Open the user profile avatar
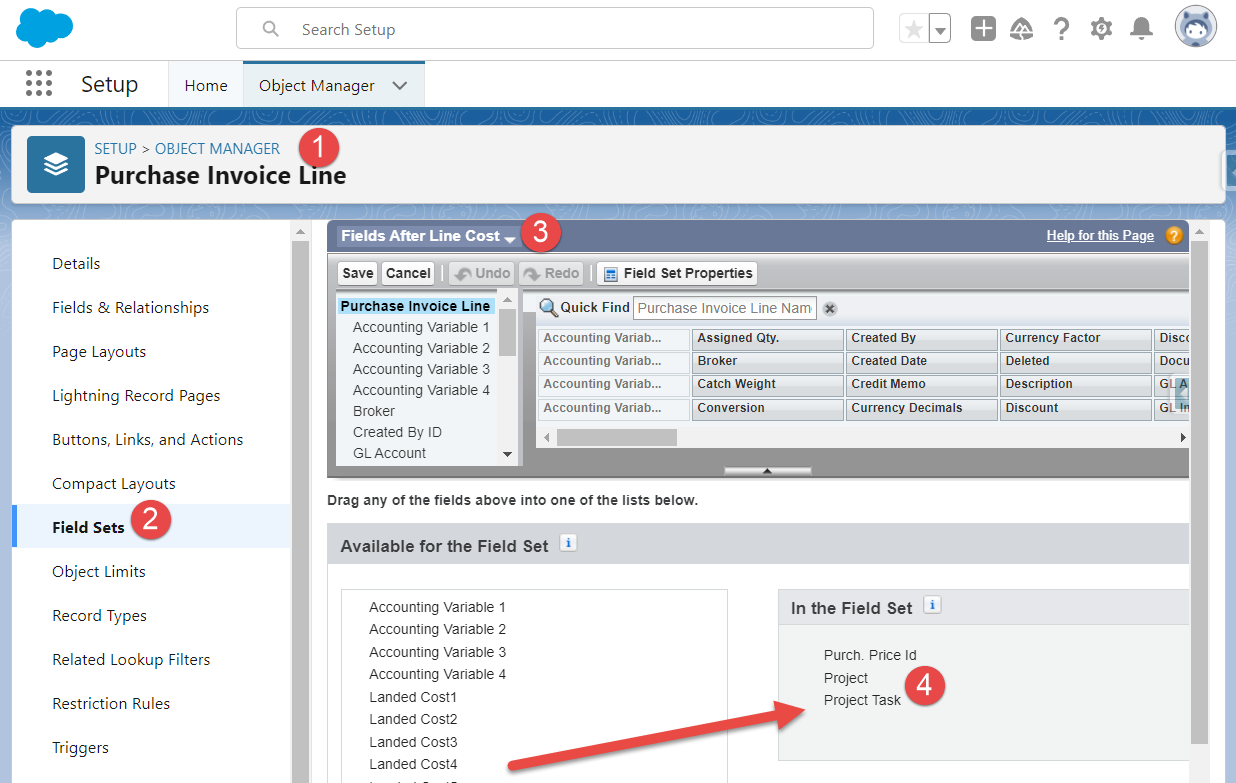Viewport: 1236px width, 783px height. tap(1196, 28)
